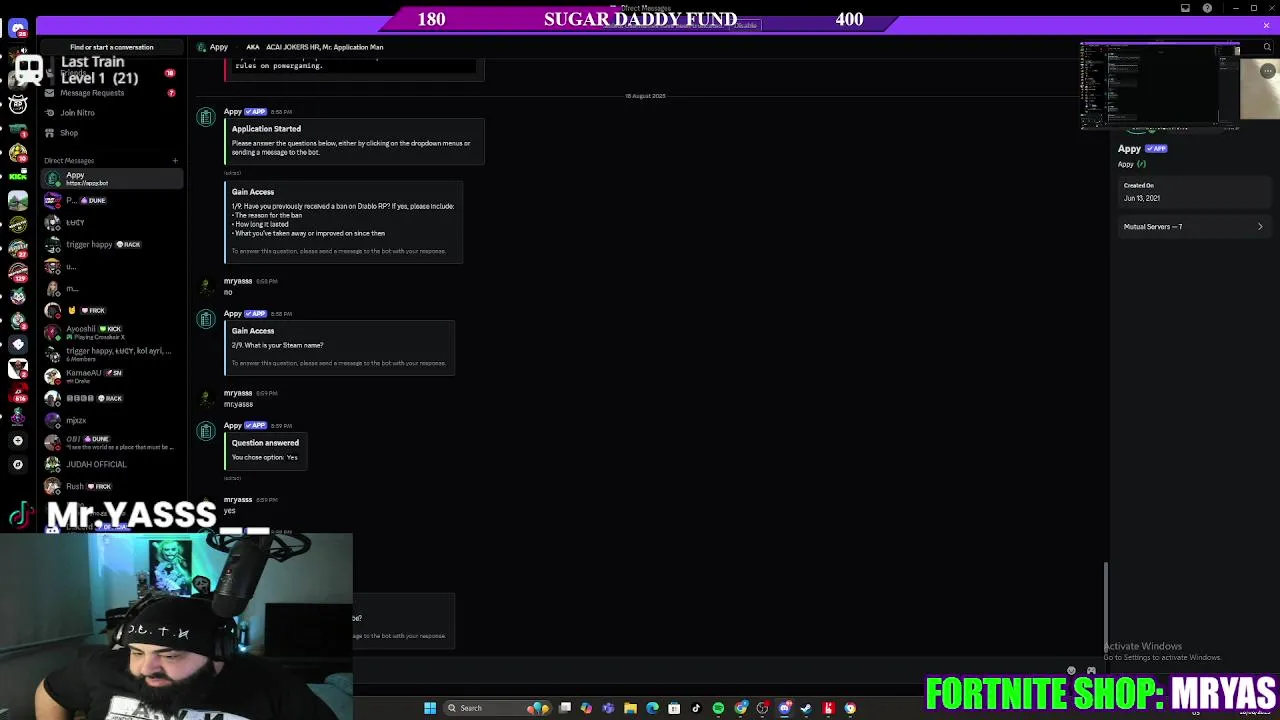Open profile more options three-dot button
1280x720 pixels.
1267,71
